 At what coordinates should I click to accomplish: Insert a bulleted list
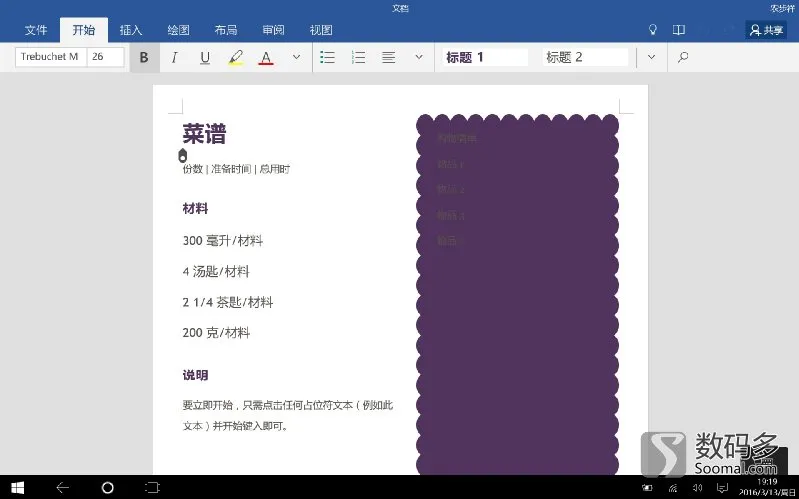click(327, 57)
